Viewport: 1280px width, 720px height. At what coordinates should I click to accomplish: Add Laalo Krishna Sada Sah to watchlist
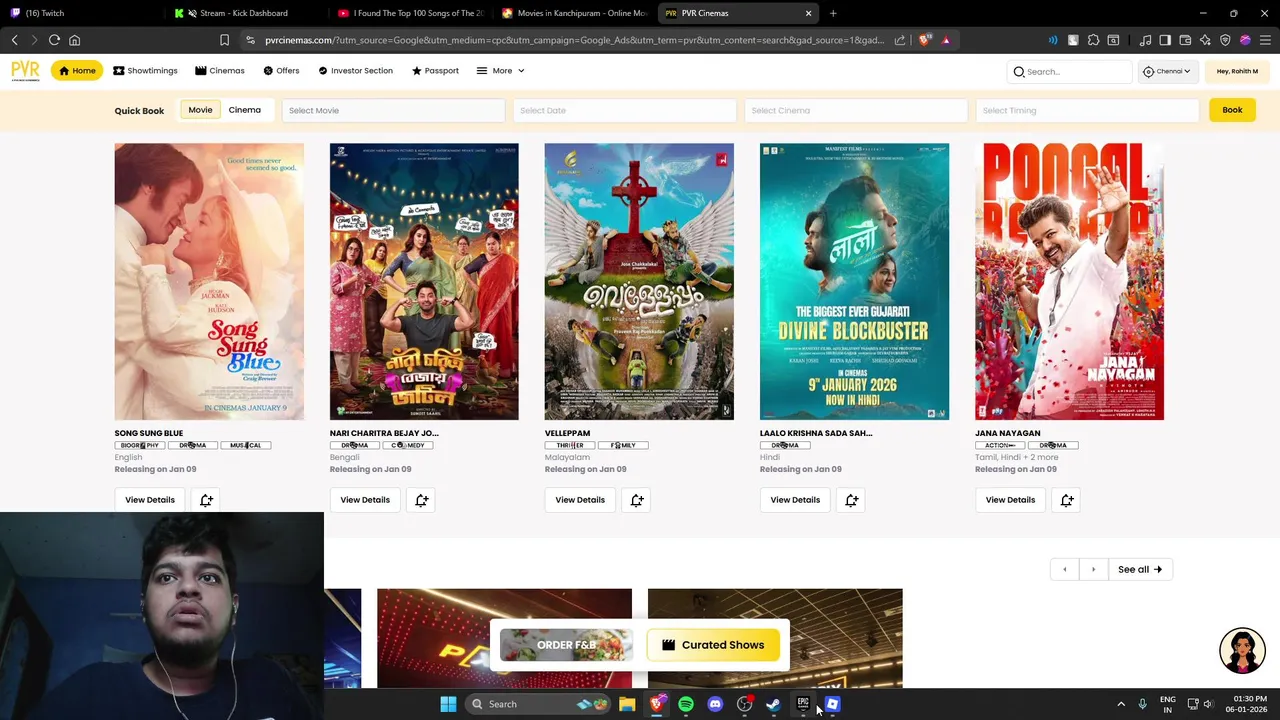(x=851, y=500)
